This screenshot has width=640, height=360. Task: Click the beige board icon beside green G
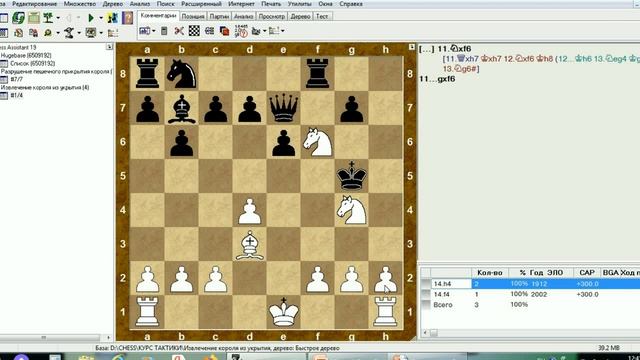34,18
